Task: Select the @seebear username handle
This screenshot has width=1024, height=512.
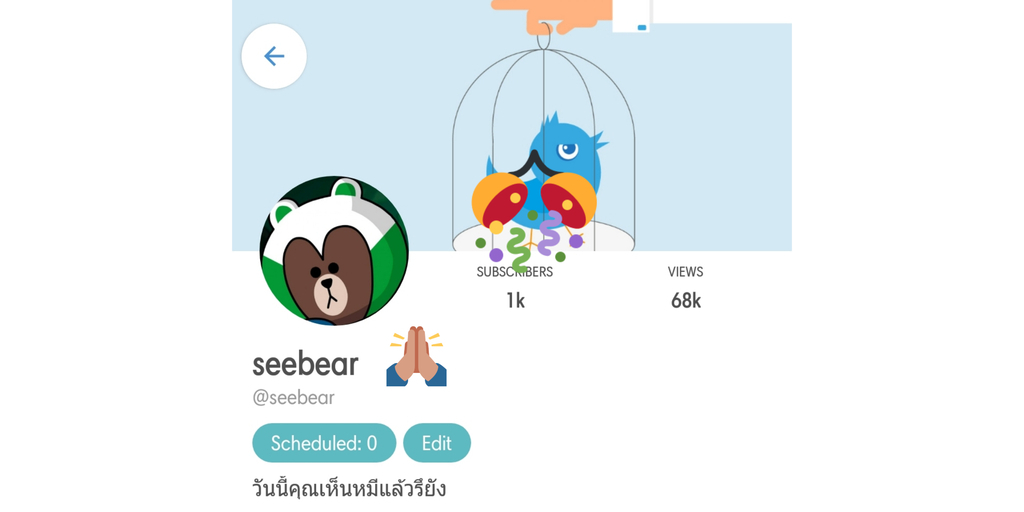Action: pos(293,398)
